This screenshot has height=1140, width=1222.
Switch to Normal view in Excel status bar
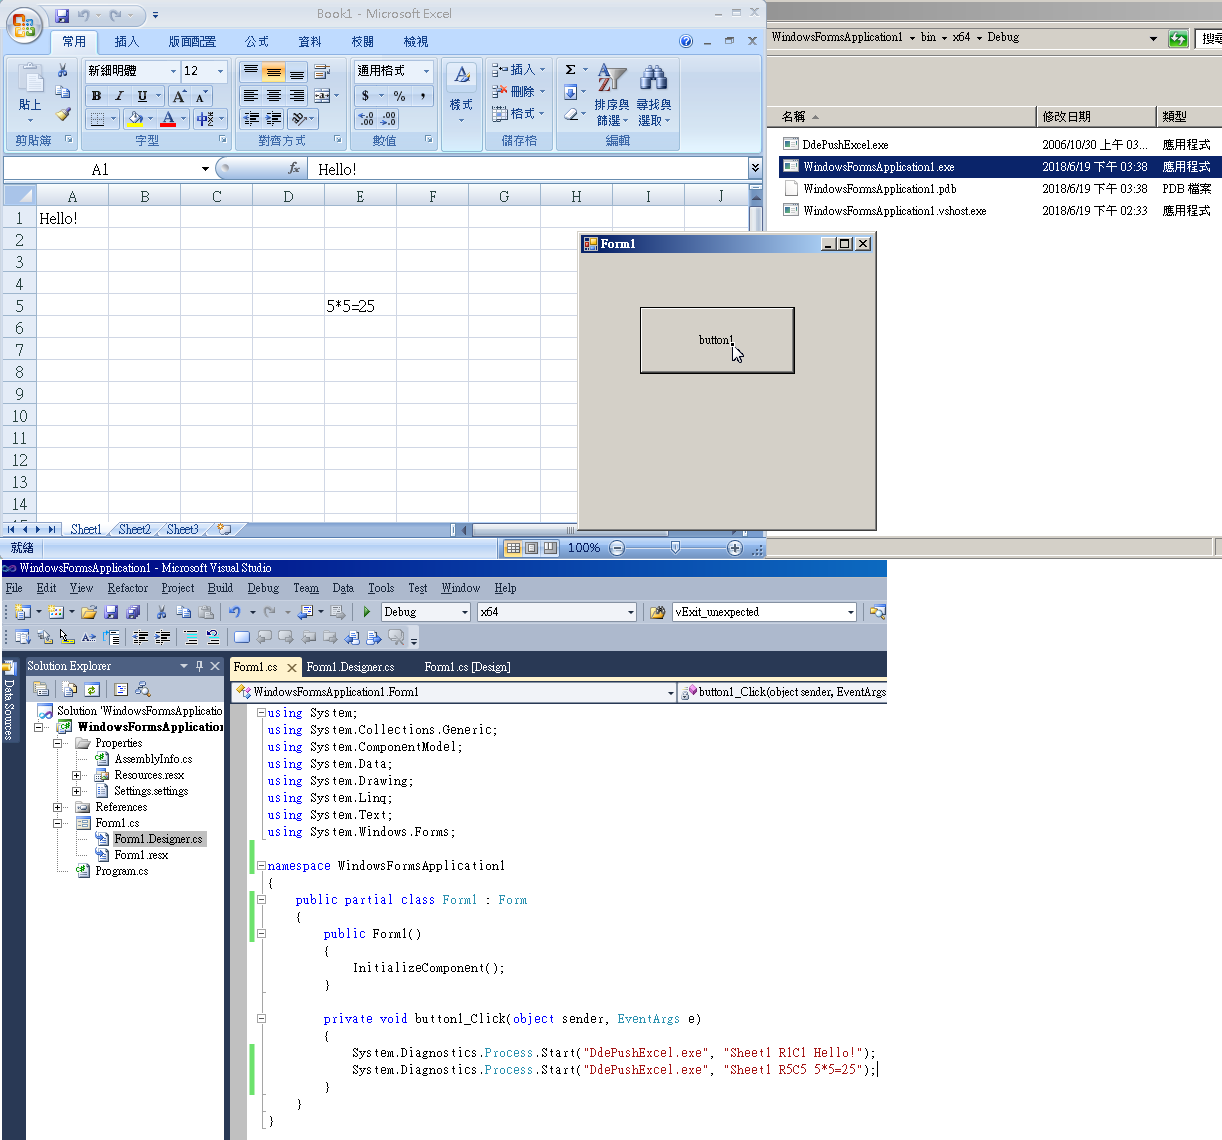(513, 548)
